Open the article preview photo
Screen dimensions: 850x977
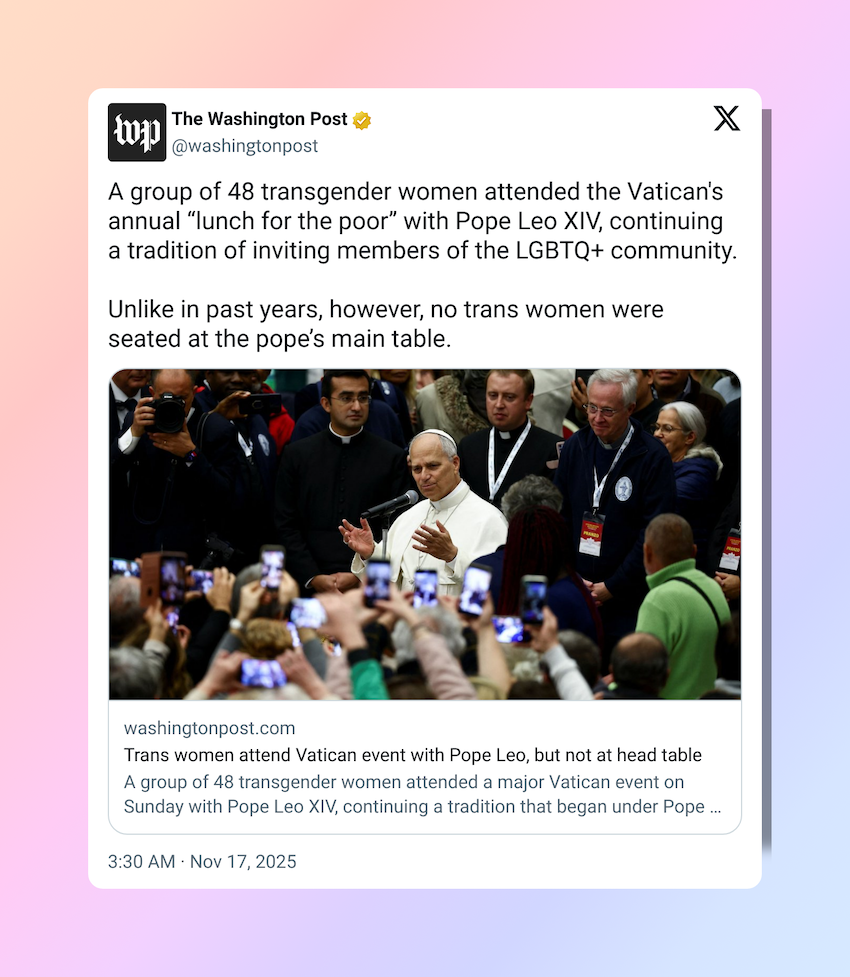[425, 534]
